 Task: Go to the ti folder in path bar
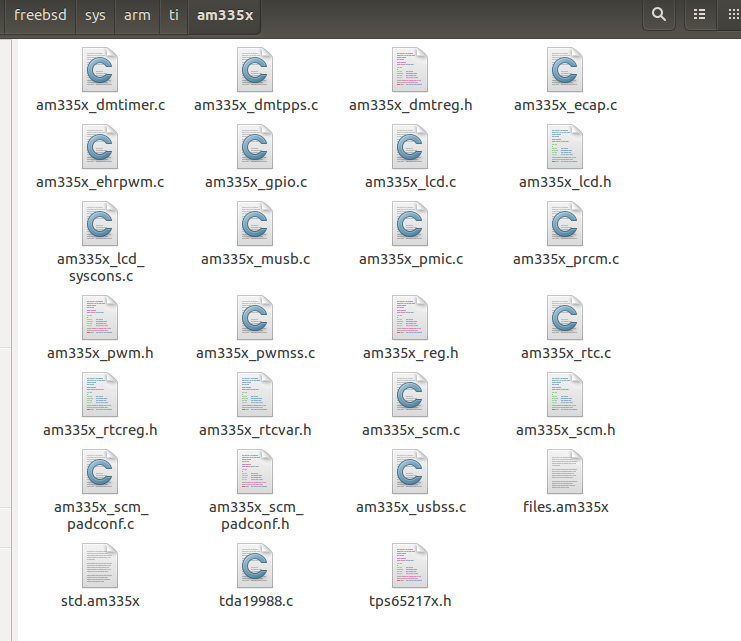pos(174,15)
